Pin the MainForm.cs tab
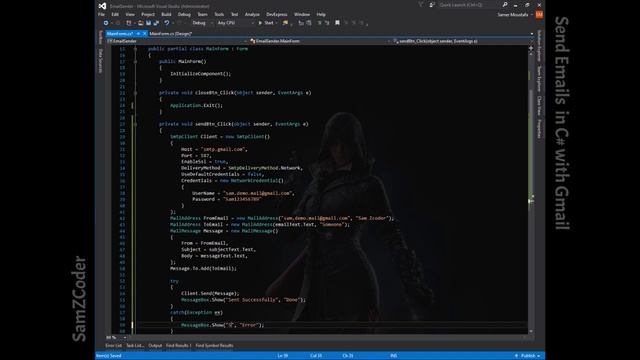 (x=138, y=33)
